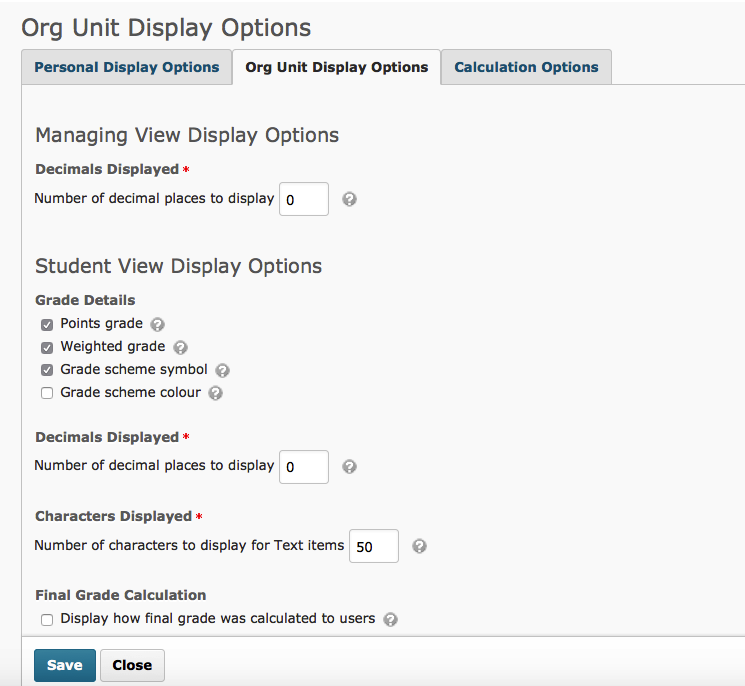This screenshot has width=745, height=686.
Task: Switch to Personal Display Options tab
Action: tap(127, 67)
